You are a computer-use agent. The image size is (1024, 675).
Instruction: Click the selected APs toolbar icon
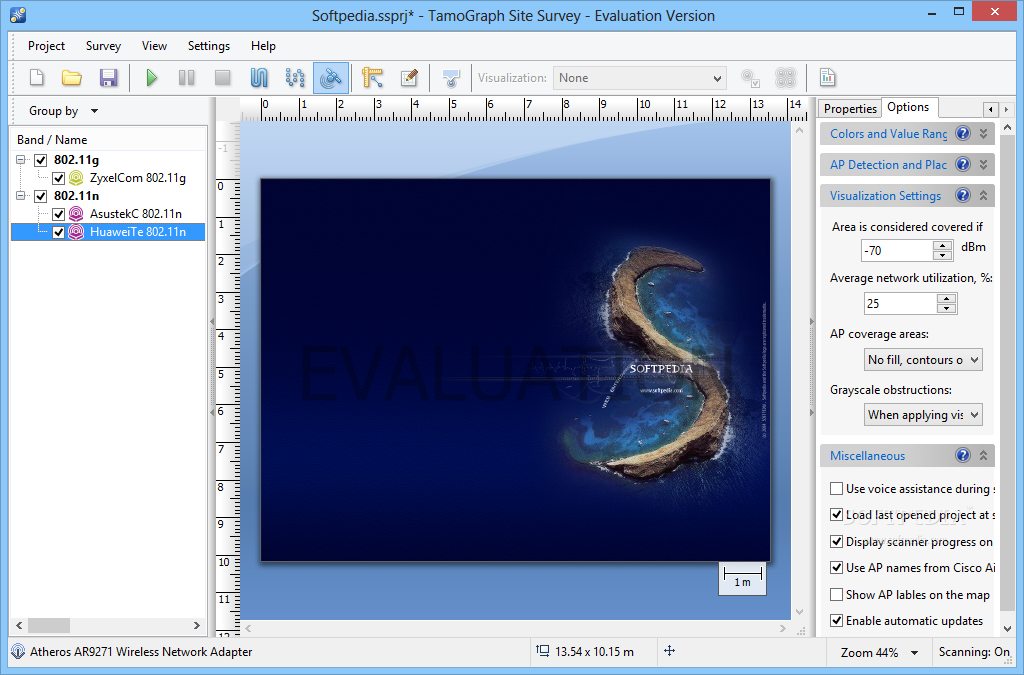click(x=750, y=78)
